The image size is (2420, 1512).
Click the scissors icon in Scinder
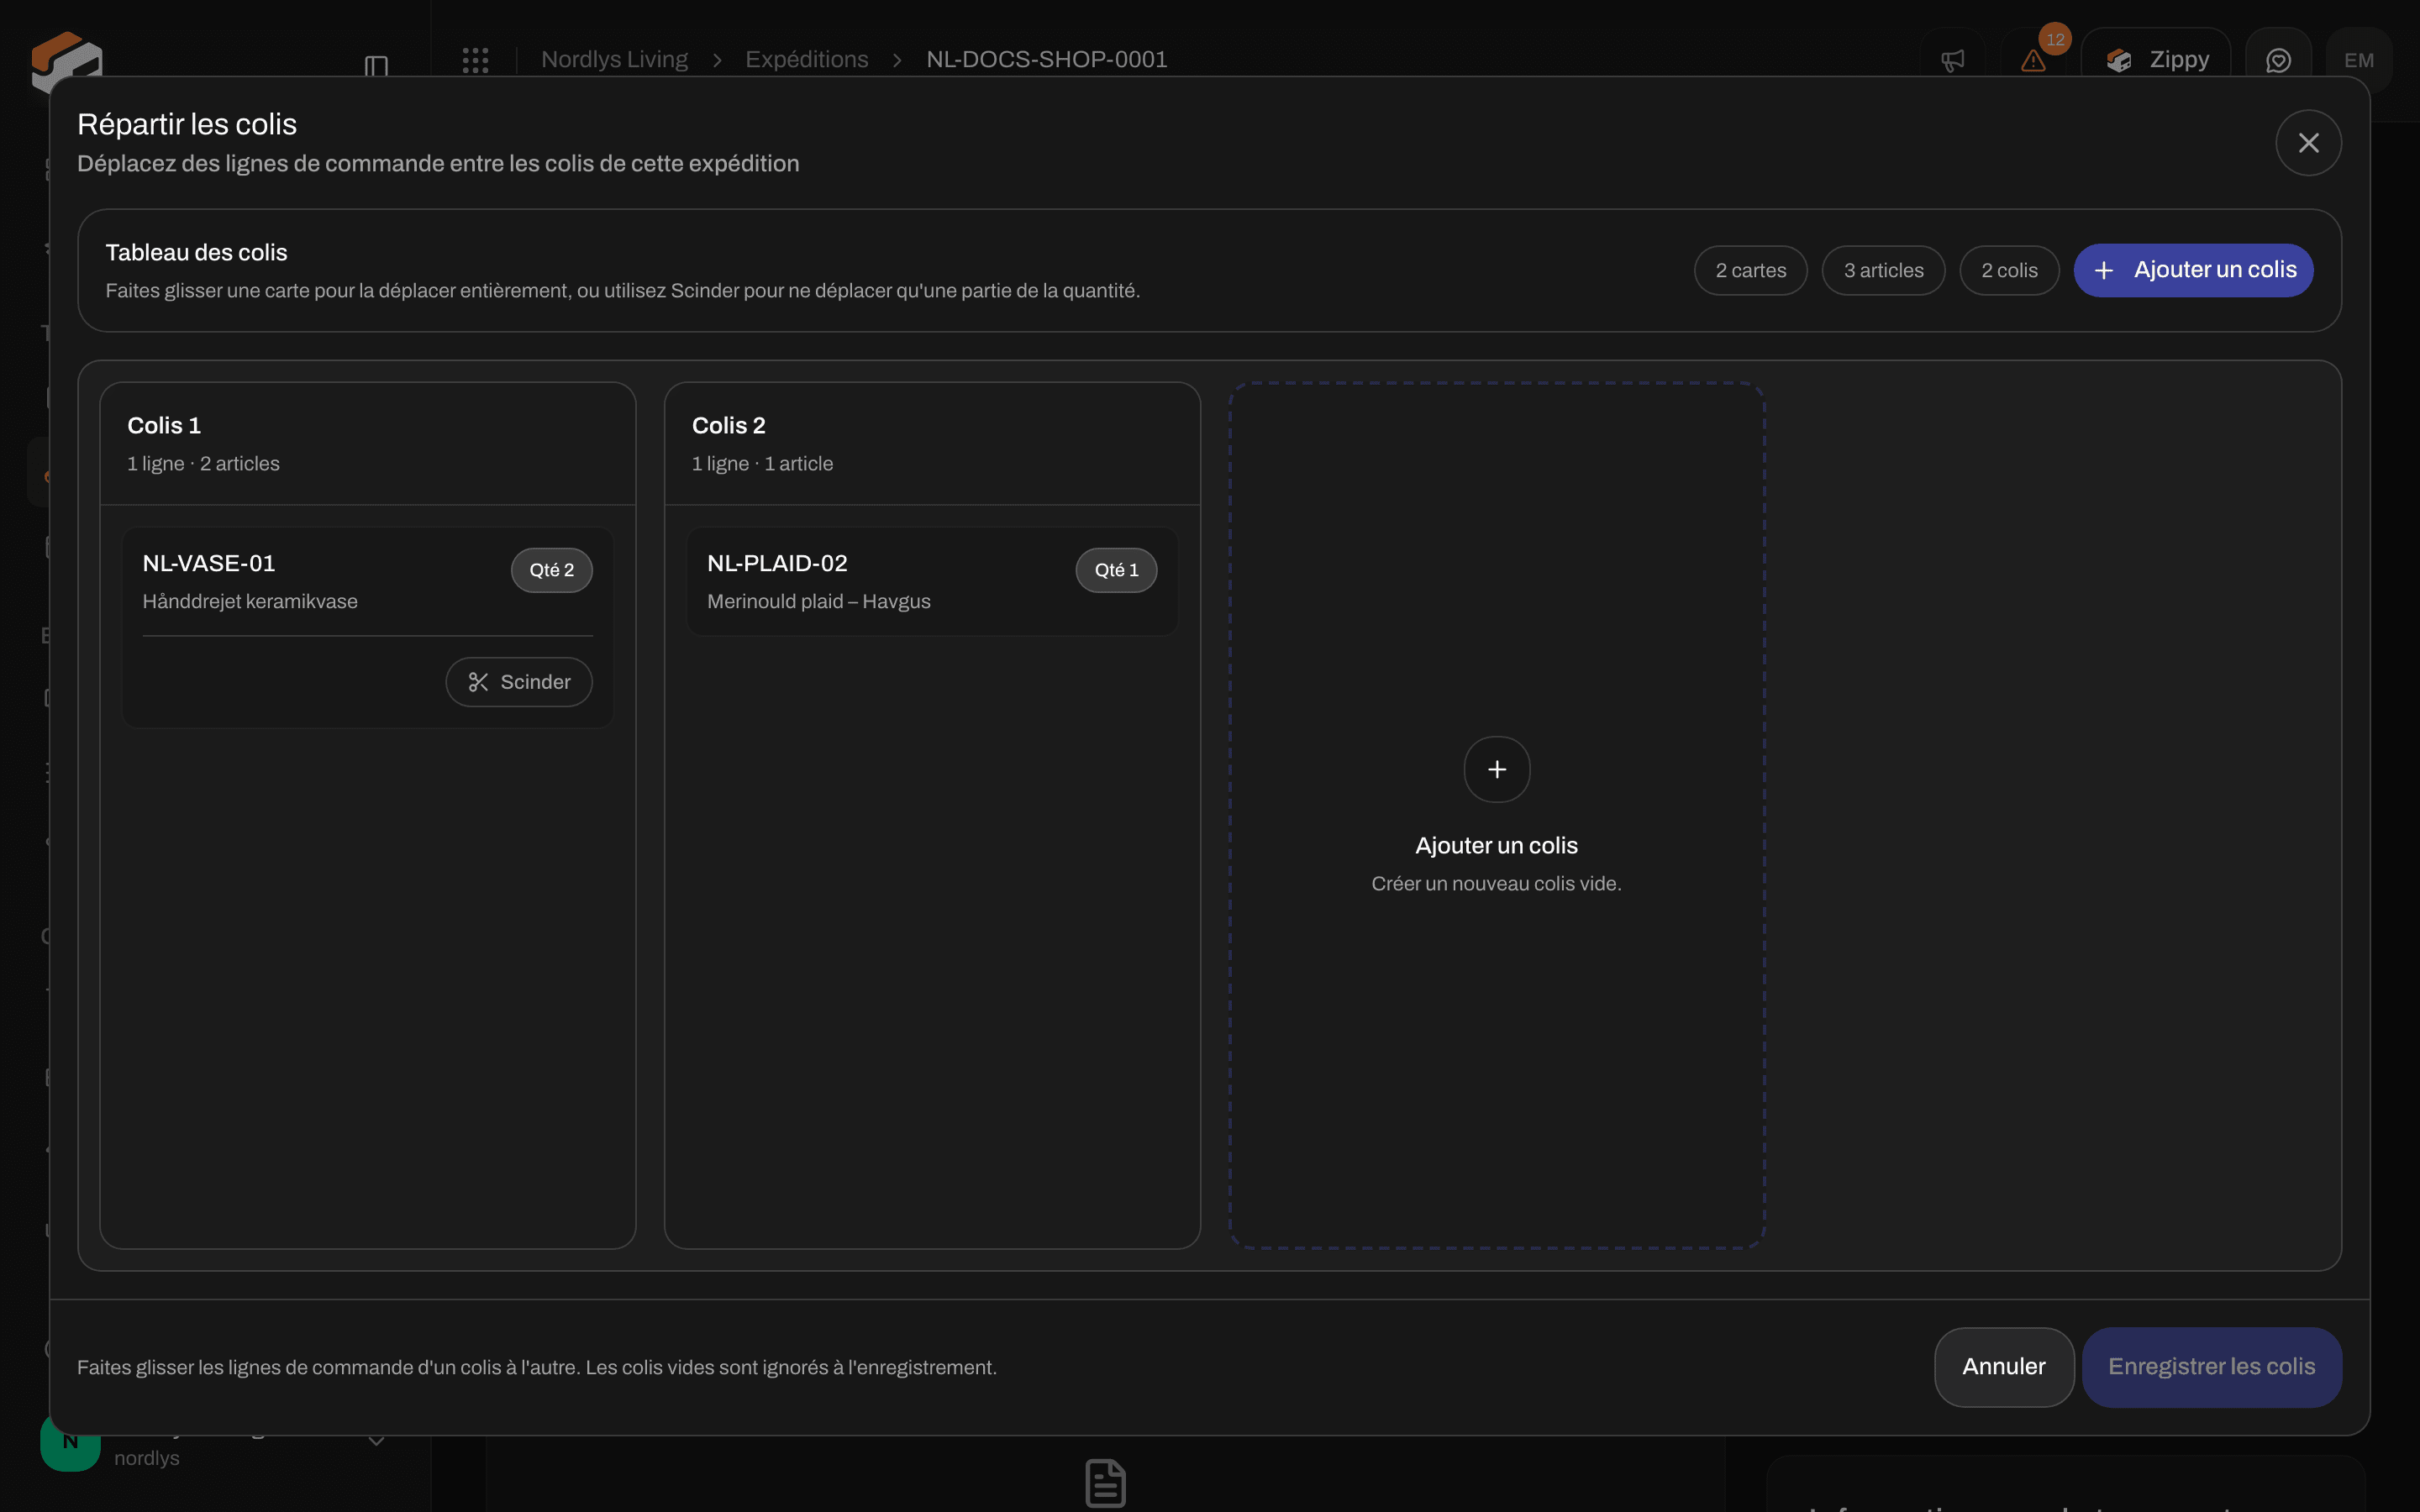[x=478, y=682]
